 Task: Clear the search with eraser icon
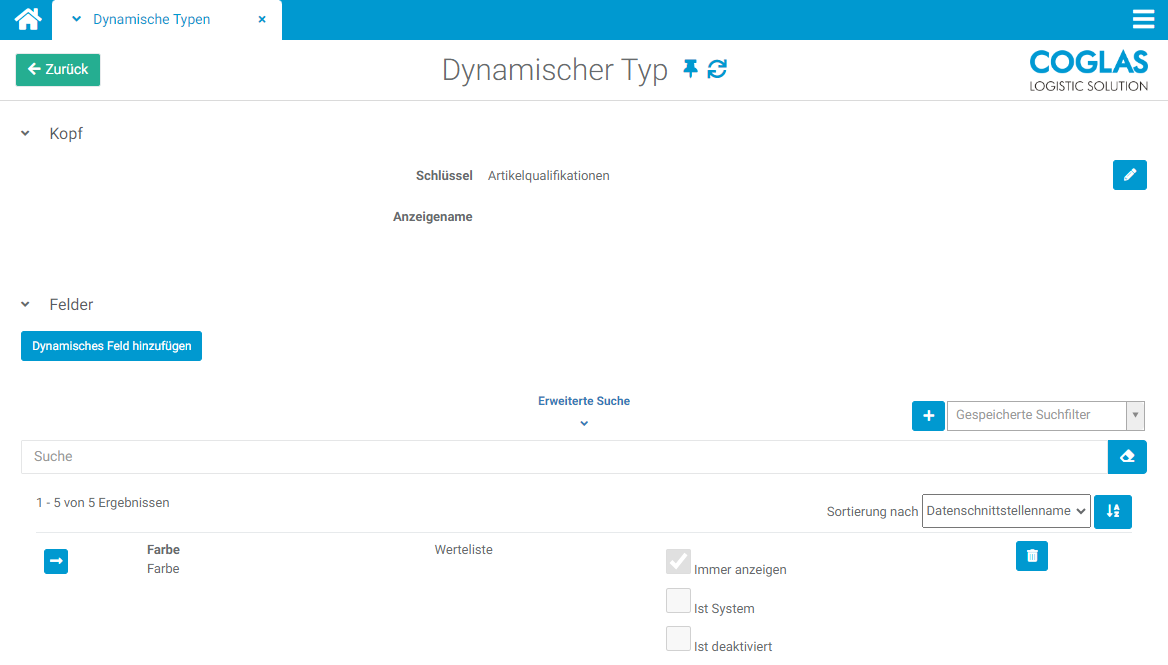click(1127, 456)
